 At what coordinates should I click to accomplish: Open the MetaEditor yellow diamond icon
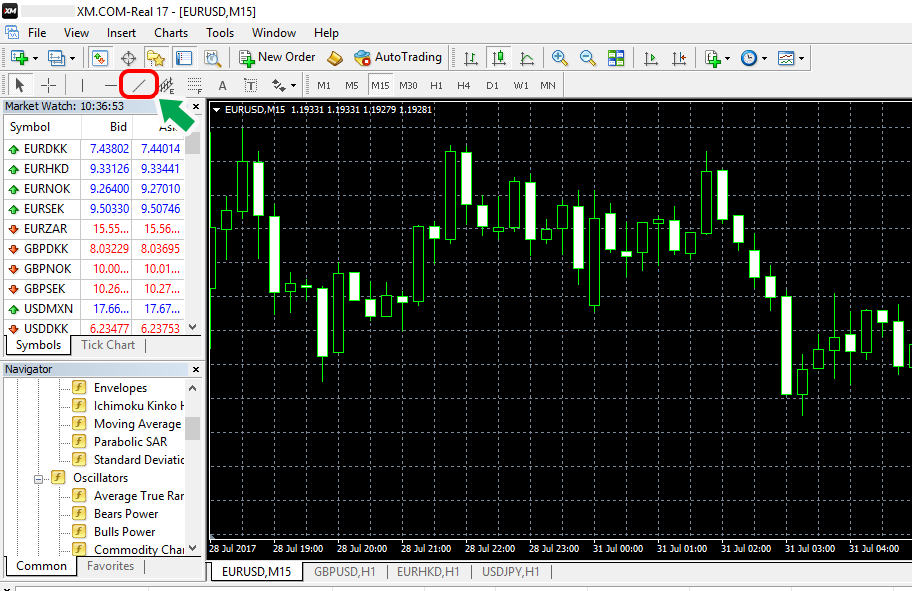click(x=335, y=58)
